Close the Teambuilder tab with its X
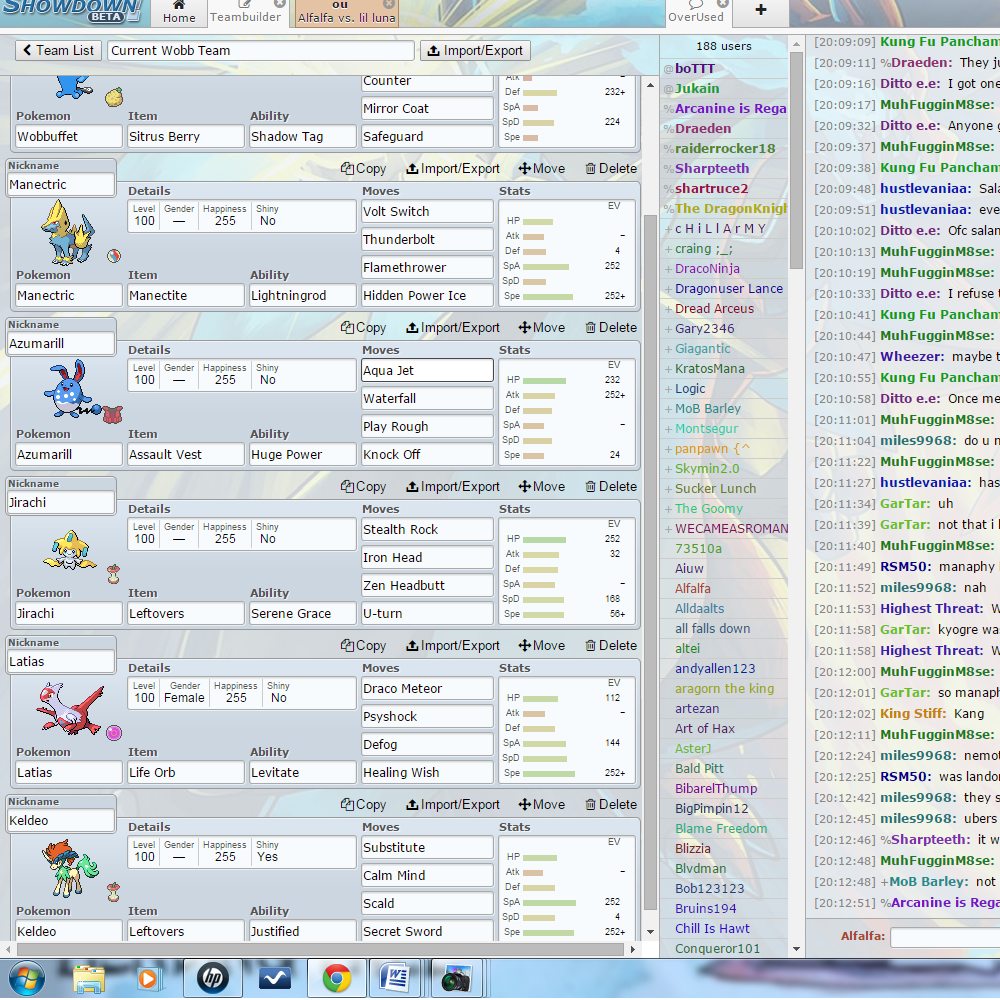The image size is (1000, 1000). click(279, 4)
